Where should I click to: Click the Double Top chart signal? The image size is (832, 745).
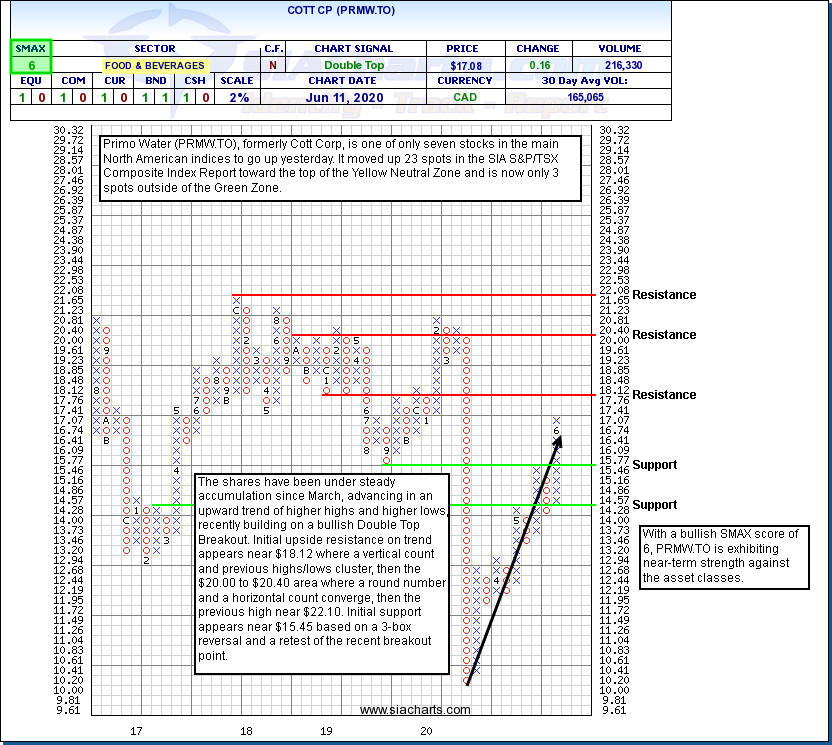point(356,65)
